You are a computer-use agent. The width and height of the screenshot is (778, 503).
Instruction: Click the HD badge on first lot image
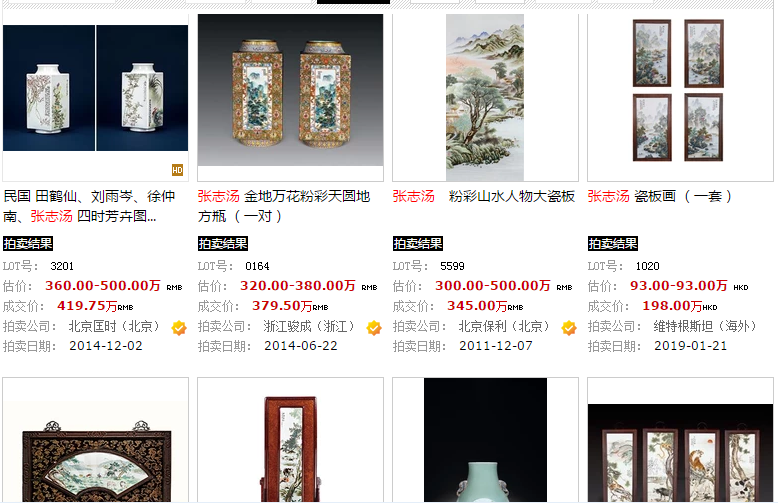tap(177, 170)
